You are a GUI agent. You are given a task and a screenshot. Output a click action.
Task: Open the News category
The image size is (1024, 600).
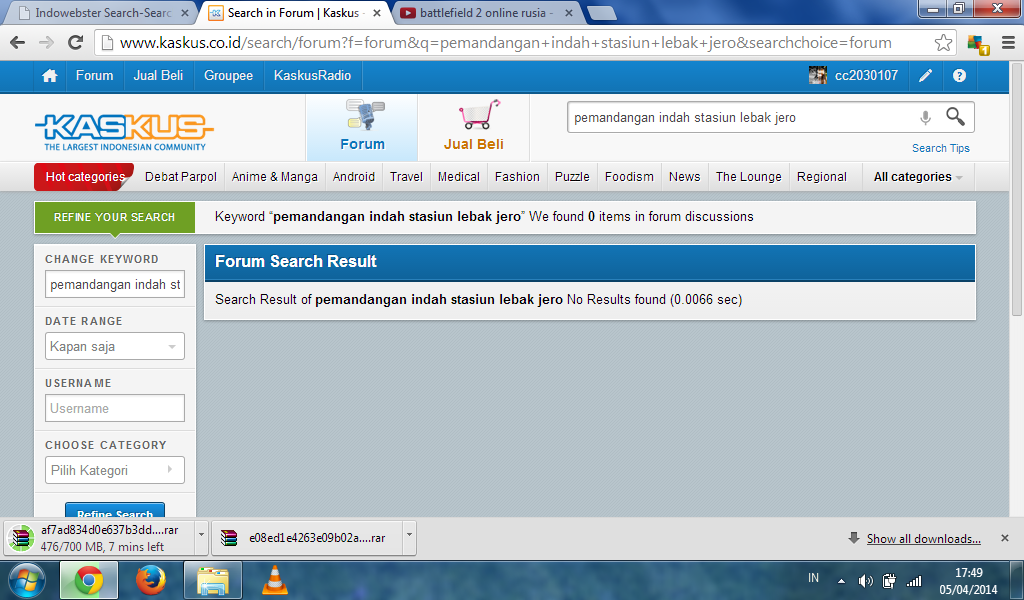coord(684,177)
